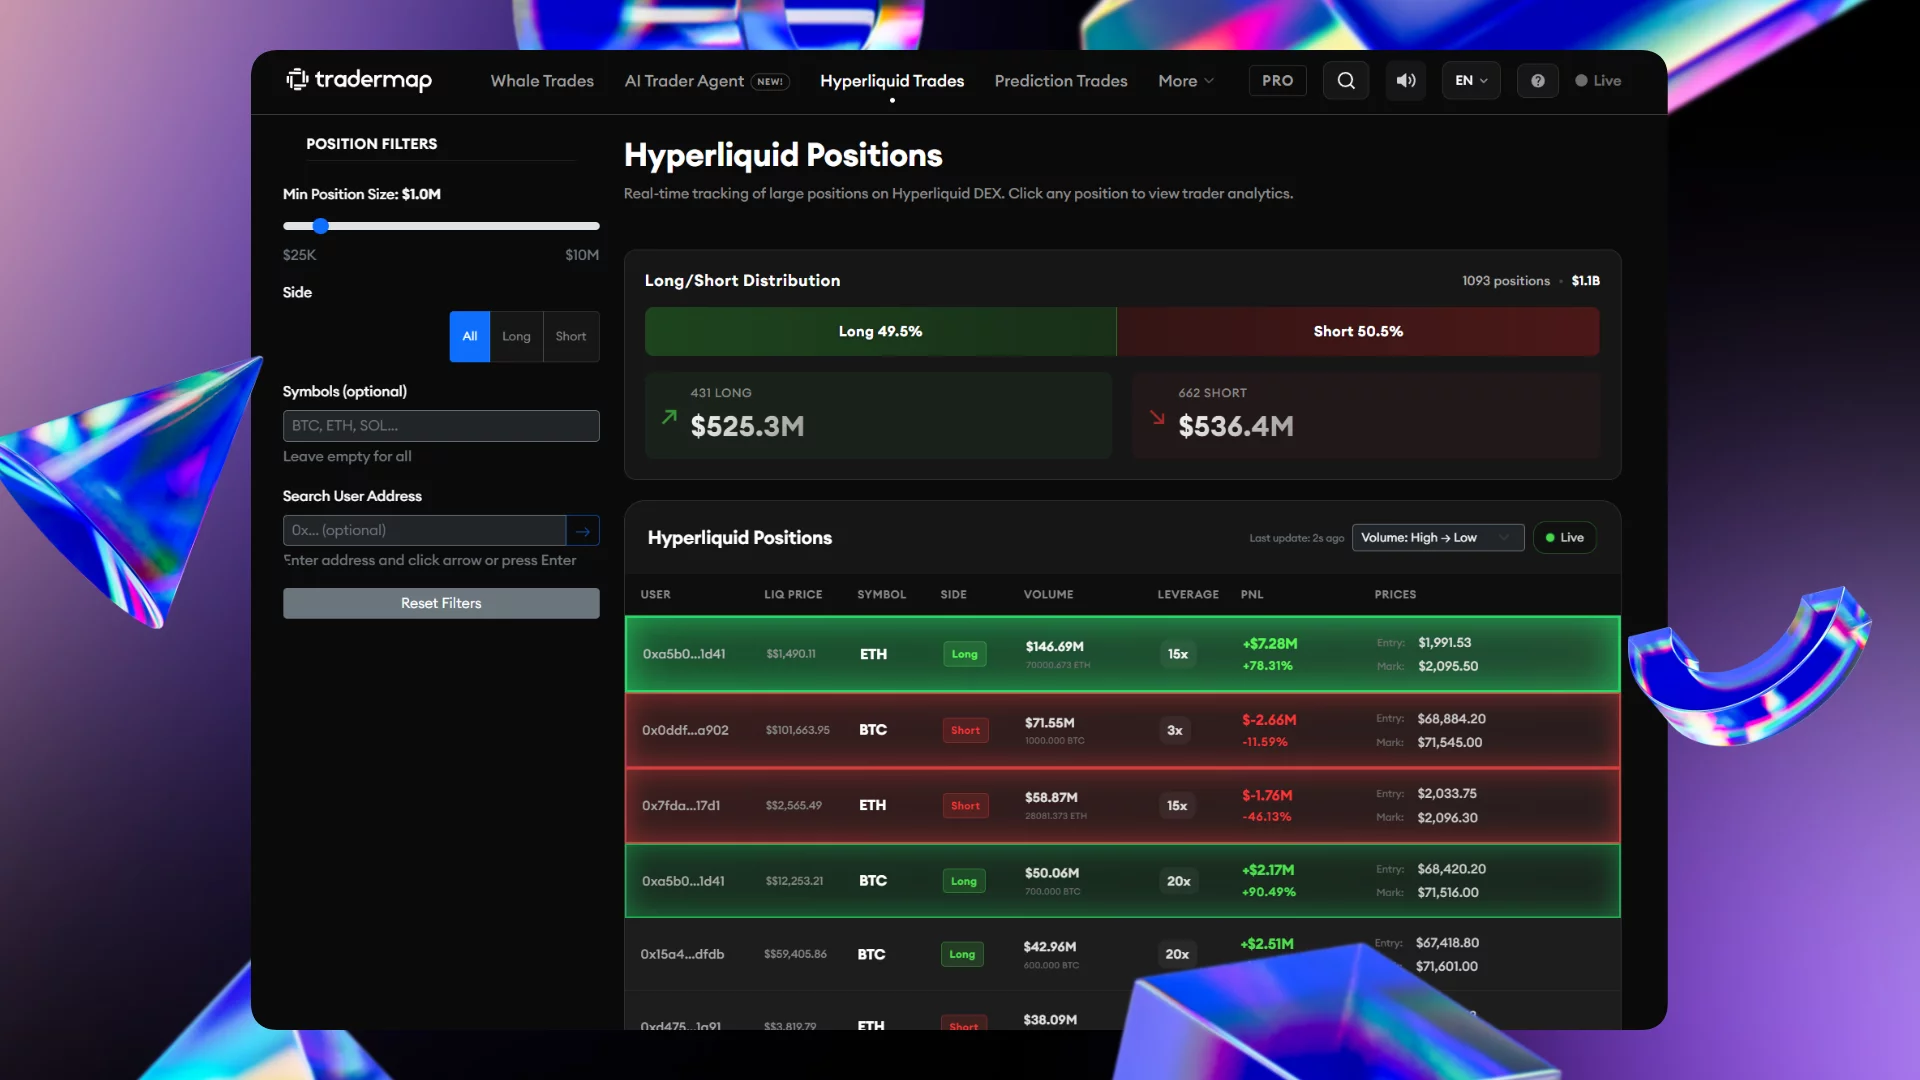Viewport: 1920px width, 1080px height.
Task: Click the tradermap logo
Action: click(357, 80)
